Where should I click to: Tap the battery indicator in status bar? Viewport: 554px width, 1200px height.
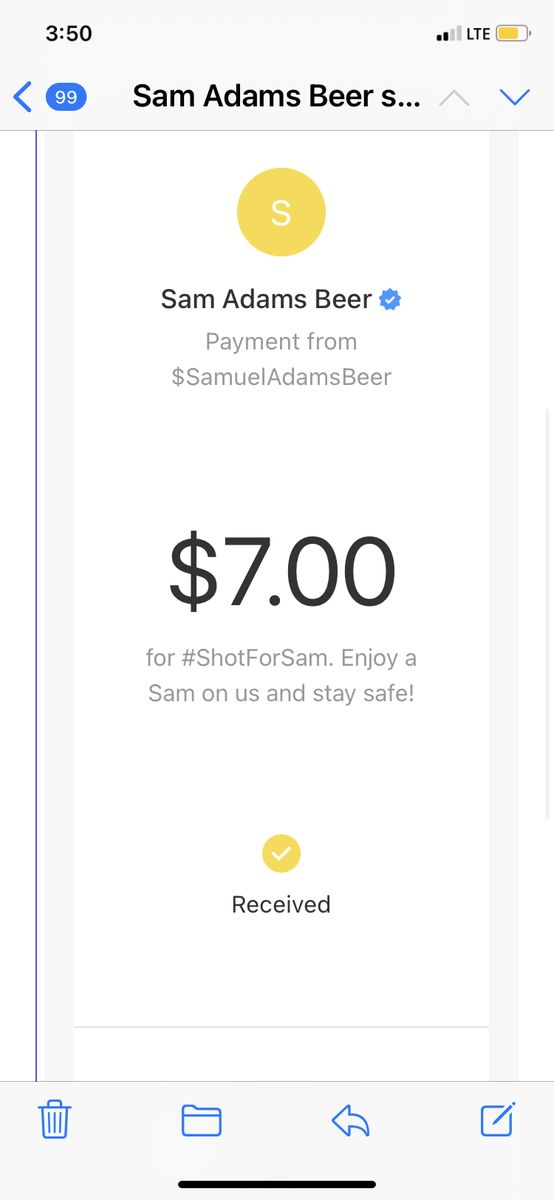[x=514, y=34]
